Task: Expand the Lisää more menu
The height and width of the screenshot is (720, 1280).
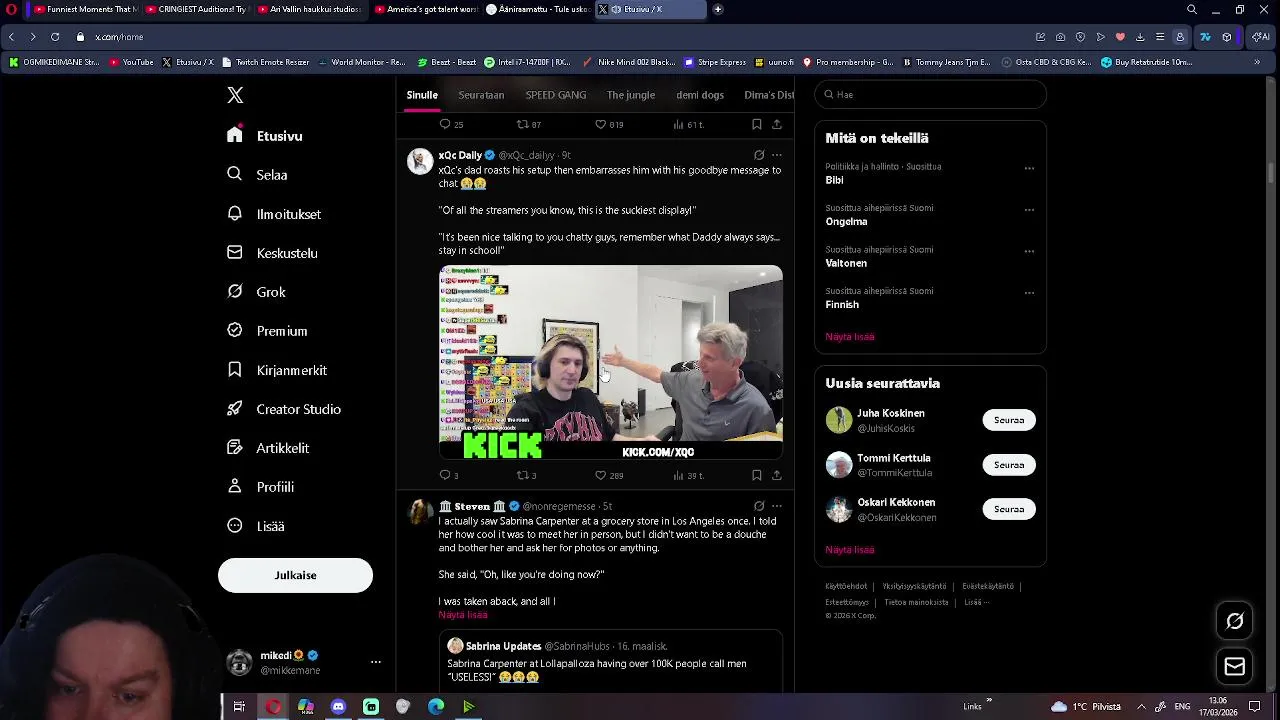Action: tap(256, 526)
